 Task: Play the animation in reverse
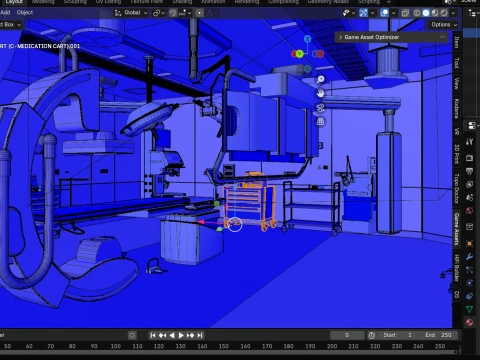[x=172, y=335]
